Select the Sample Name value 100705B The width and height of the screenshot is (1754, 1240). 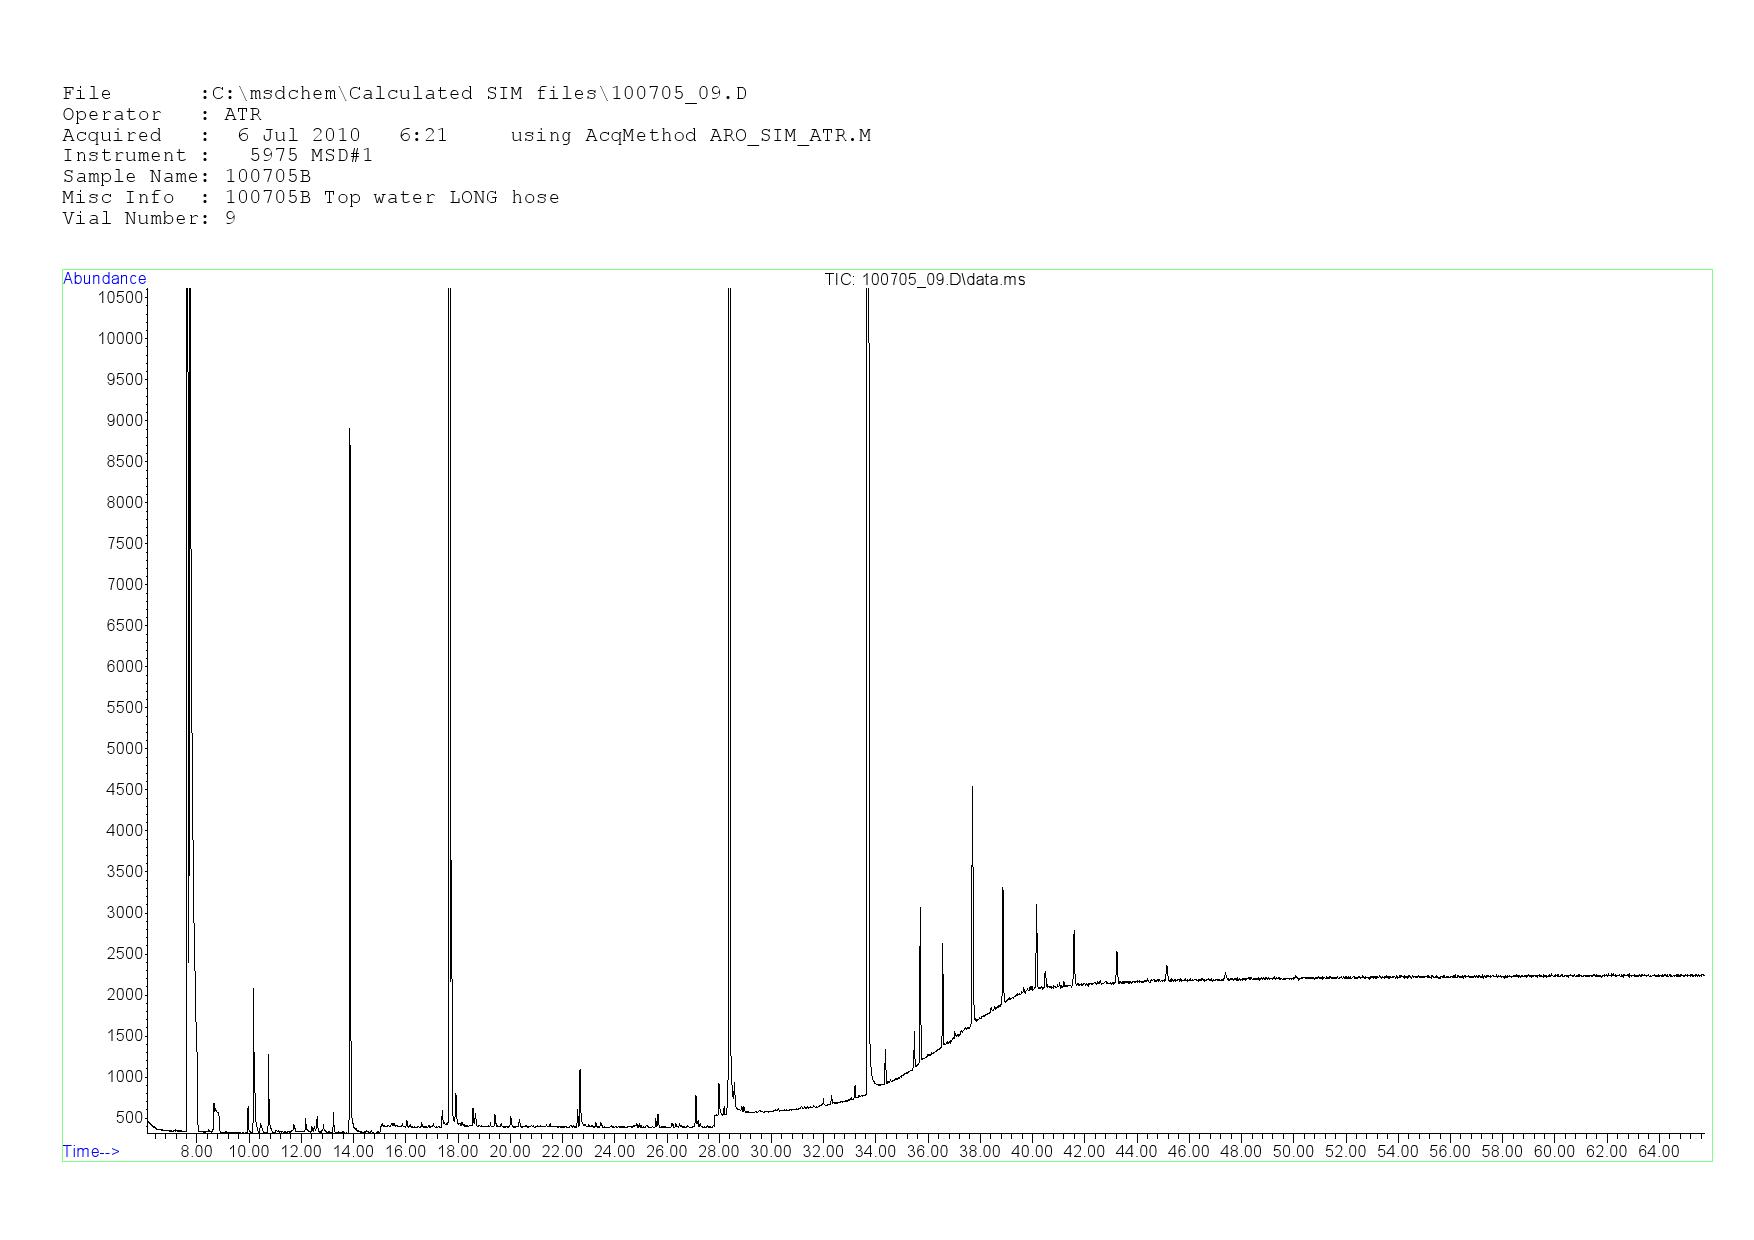pos(268,177)
